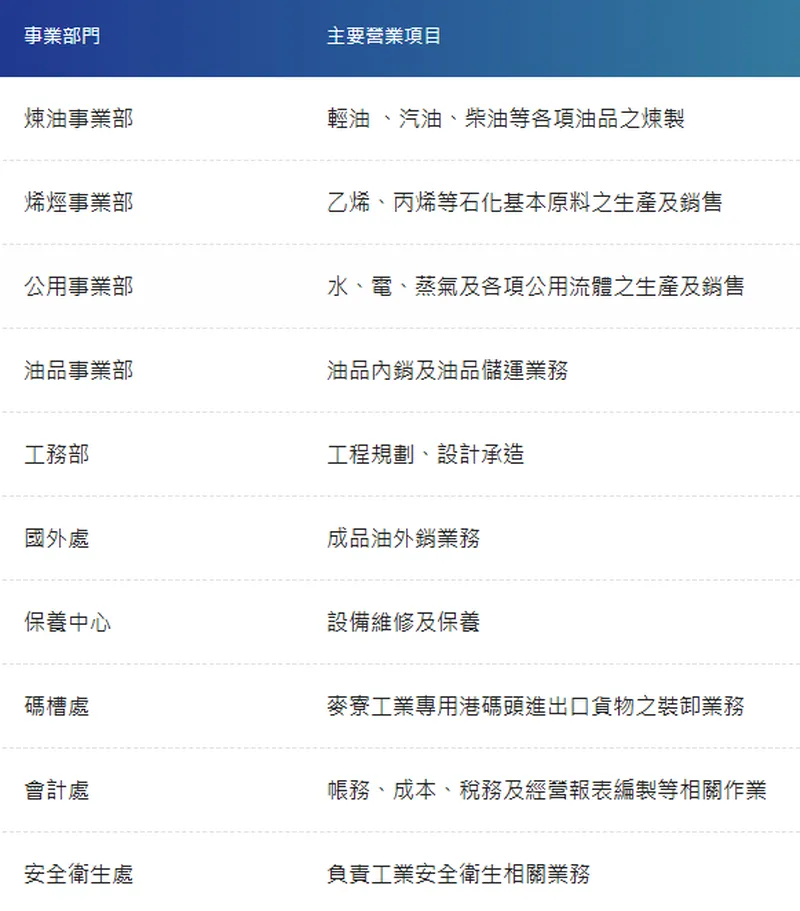Image resolution: width=800 pixels, height=911 pixels.
Task: Click the 油品內銷及油品儲運業務 description
Action: [448, 370]
